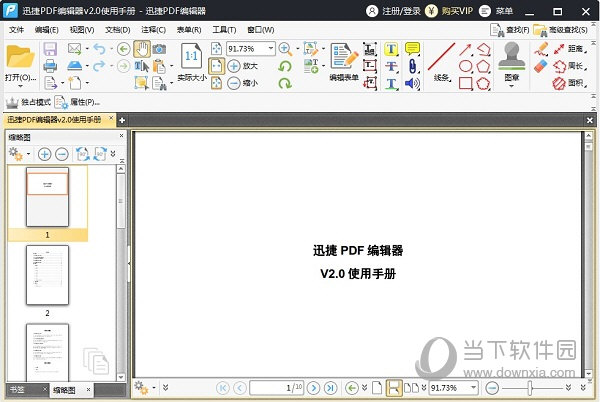Select the red arrow drawing tool
The width and height of the screenshot is (600, 402).
(465, 49)
